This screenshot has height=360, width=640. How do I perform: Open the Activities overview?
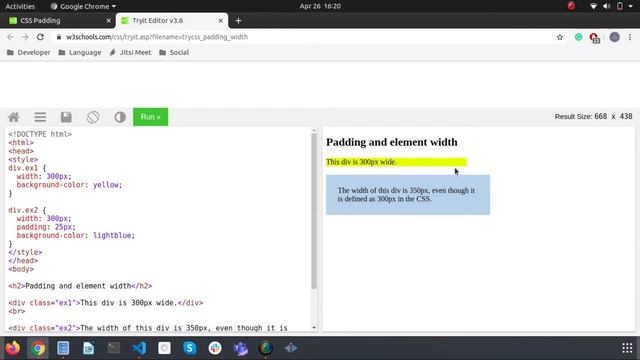pyautogui.click(x=20, y=6)
